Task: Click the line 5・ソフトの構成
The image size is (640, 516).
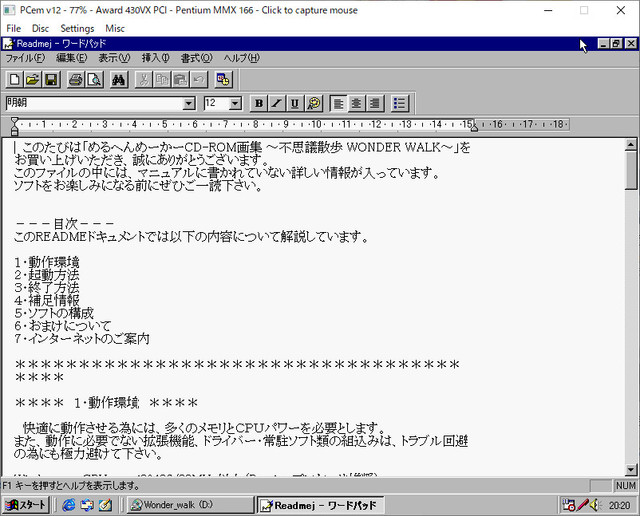Action: point(54,313)
